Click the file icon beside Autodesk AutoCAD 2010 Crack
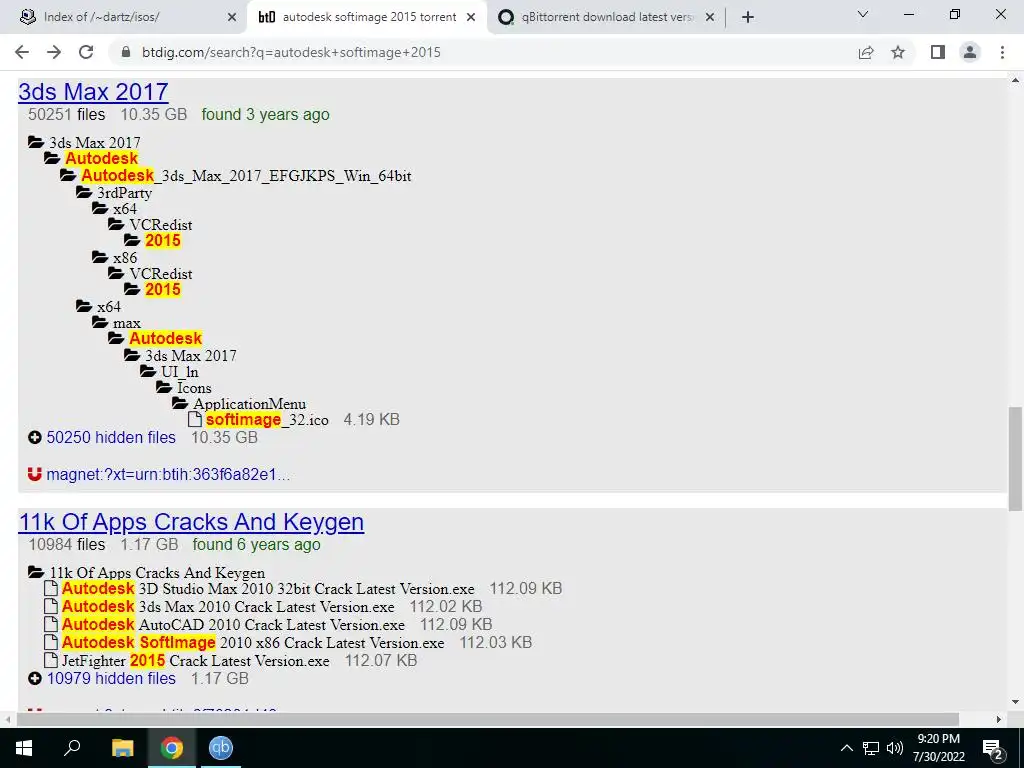The width and height of the screenshot is (1024, 768). point(51,624)
